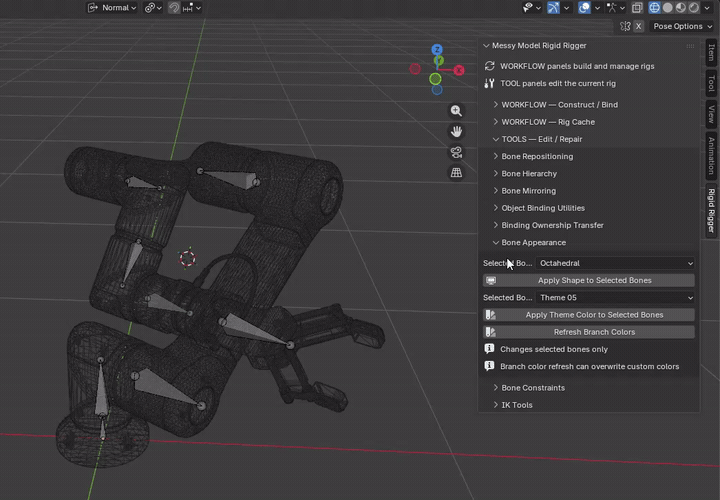This screenshot has height=500, width=720.
Task: Open the Octahedral bone shape dropdown
Action: click(x=615, y=263)
